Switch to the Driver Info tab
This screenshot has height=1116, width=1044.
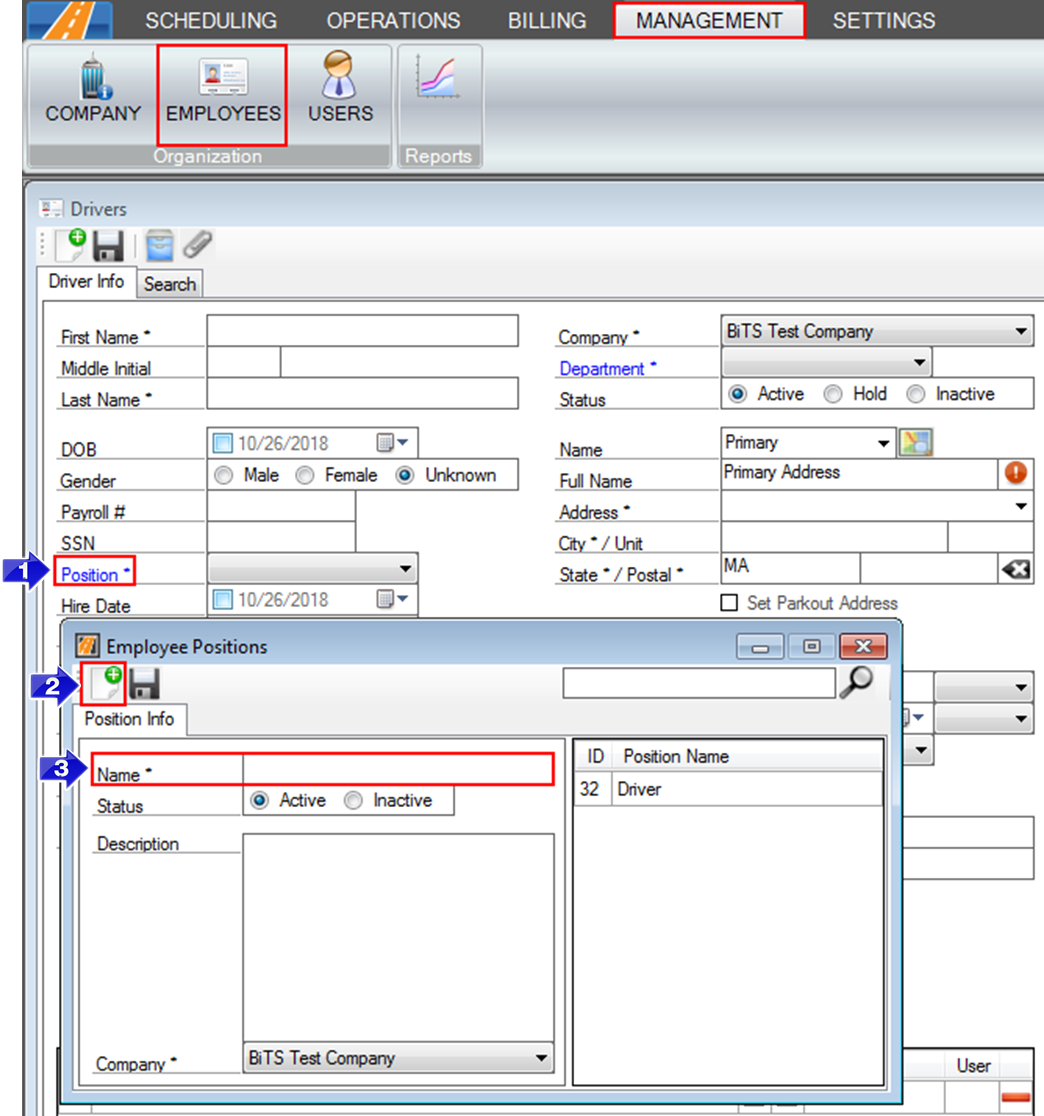(86, 282)
